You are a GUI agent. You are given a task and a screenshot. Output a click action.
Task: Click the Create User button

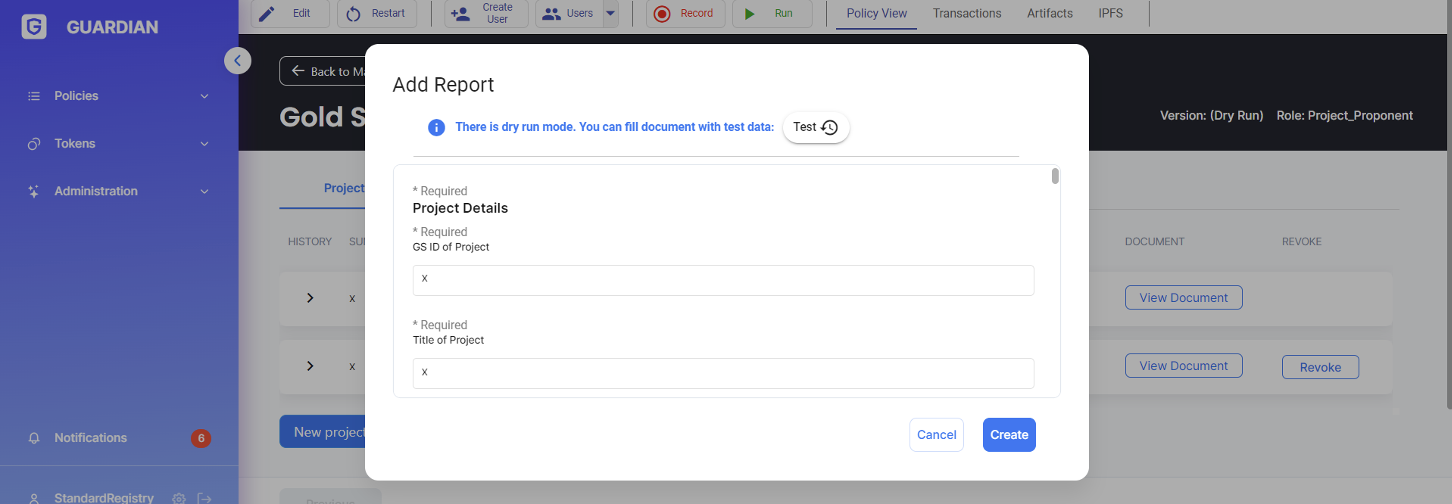coord(486,13)
